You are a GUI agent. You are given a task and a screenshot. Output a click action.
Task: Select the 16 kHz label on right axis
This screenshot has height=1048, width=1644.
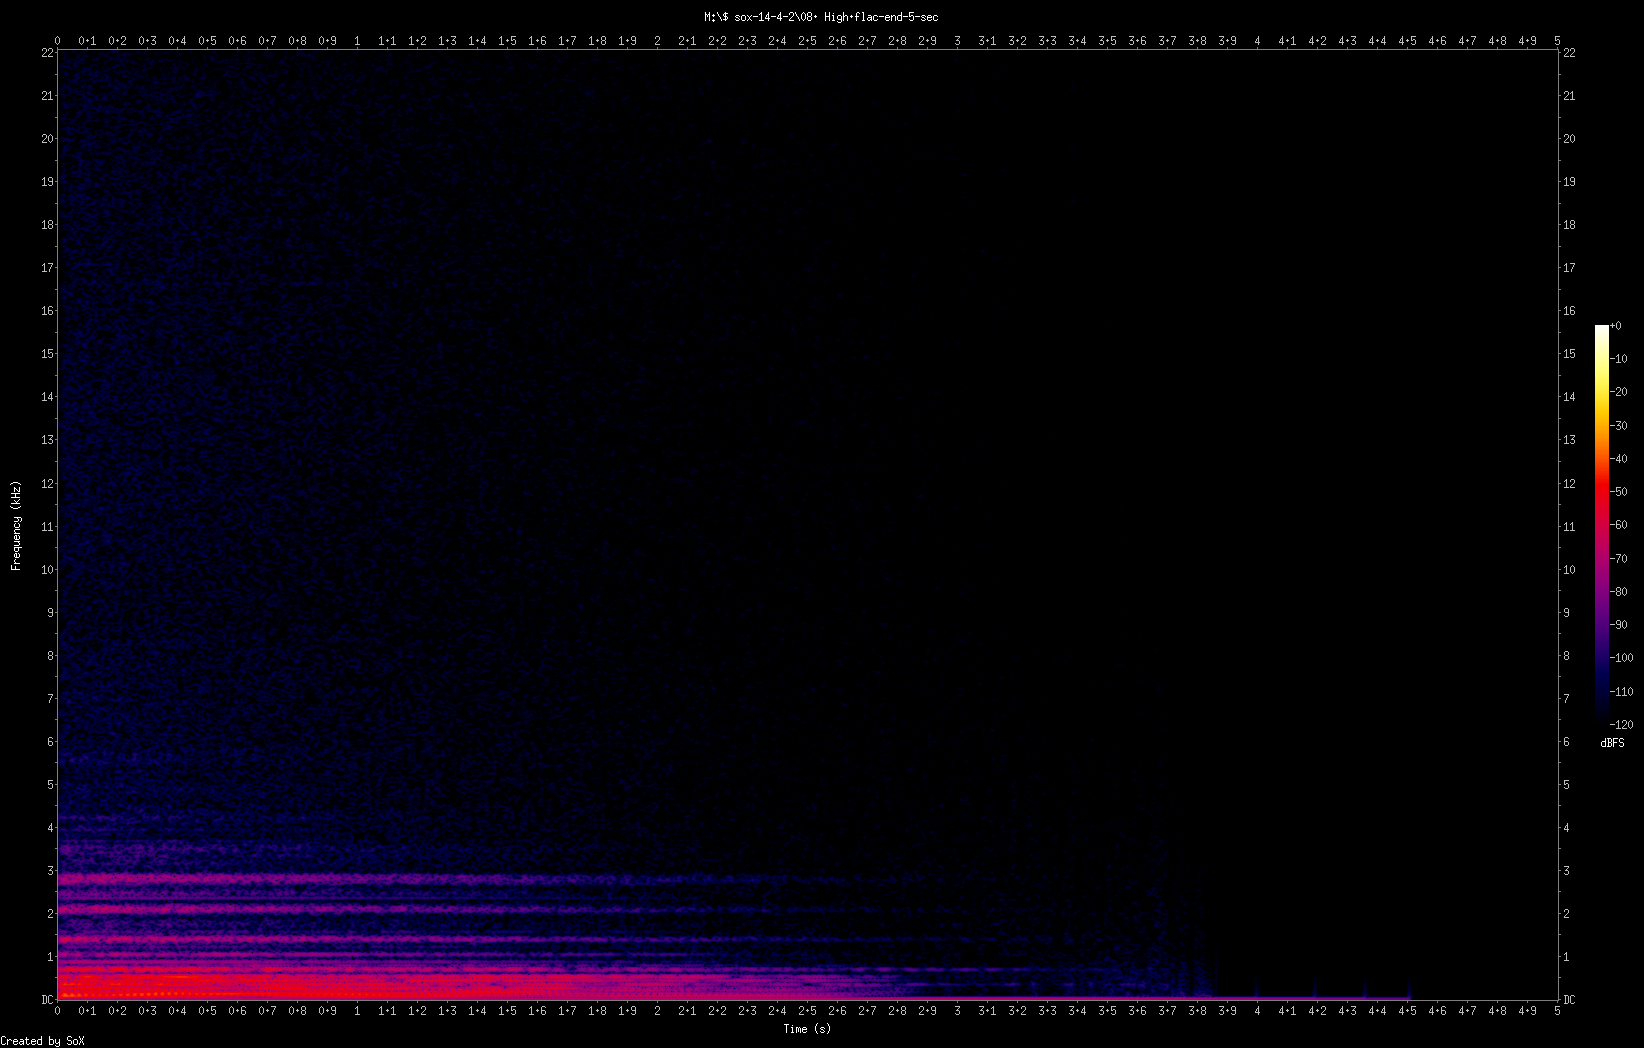1568,311
